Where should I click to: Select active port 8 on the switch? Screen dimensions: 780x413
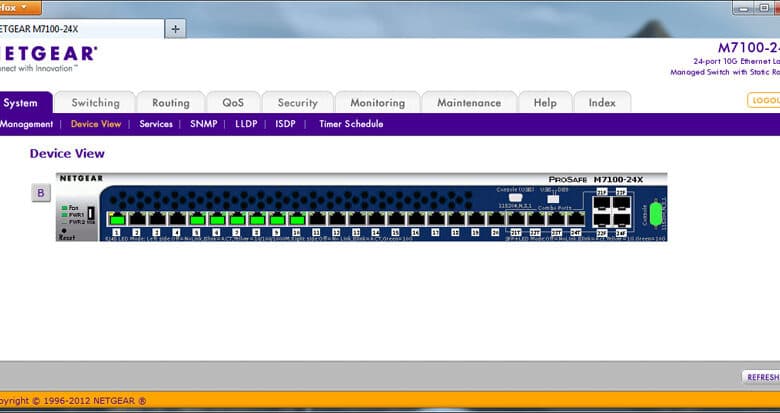pyautogui.click(x=257, y=218)
